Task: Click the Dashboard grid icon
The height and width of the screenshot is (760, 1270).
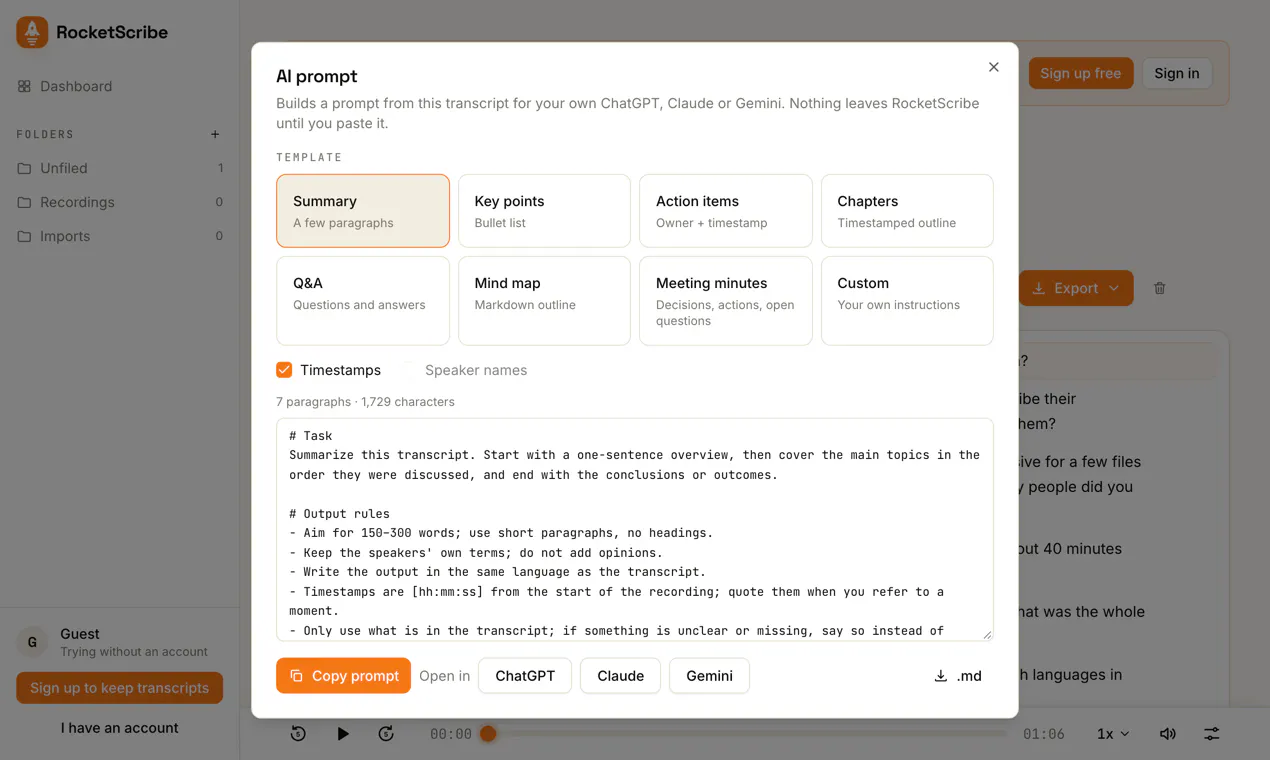Action: click(24, 86)
